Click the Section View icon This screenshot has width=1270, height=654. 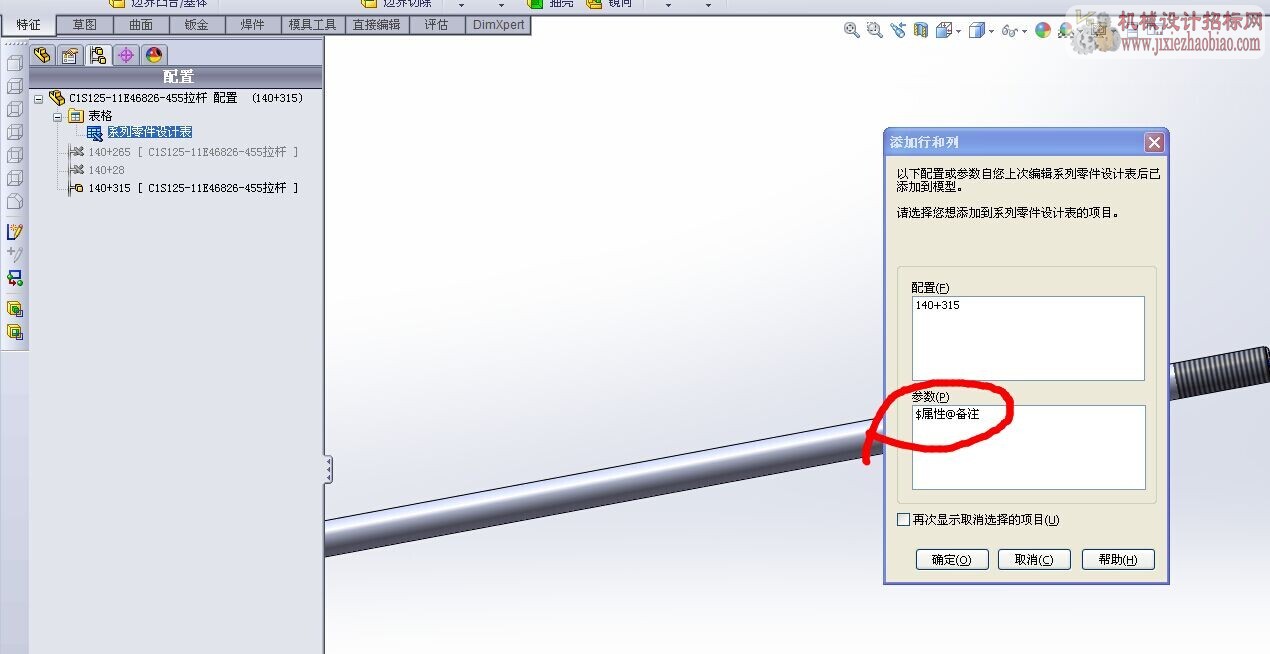921,31
